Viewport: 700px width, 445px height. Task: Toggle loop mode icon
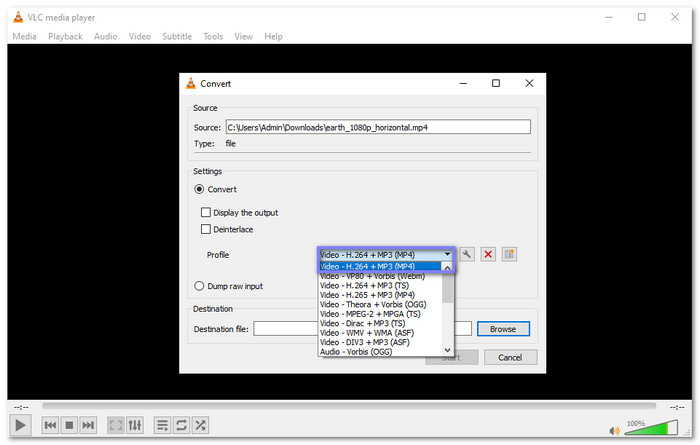point(181,425)
